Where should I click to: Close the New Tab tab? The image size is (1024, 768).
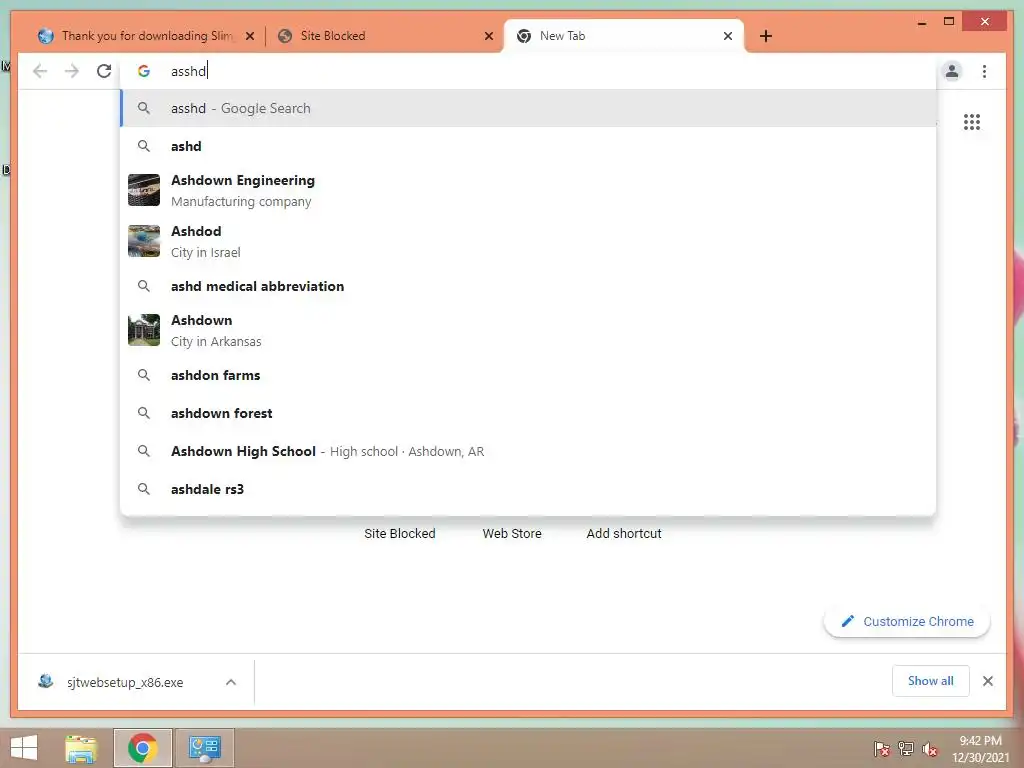tap(728, 36)
